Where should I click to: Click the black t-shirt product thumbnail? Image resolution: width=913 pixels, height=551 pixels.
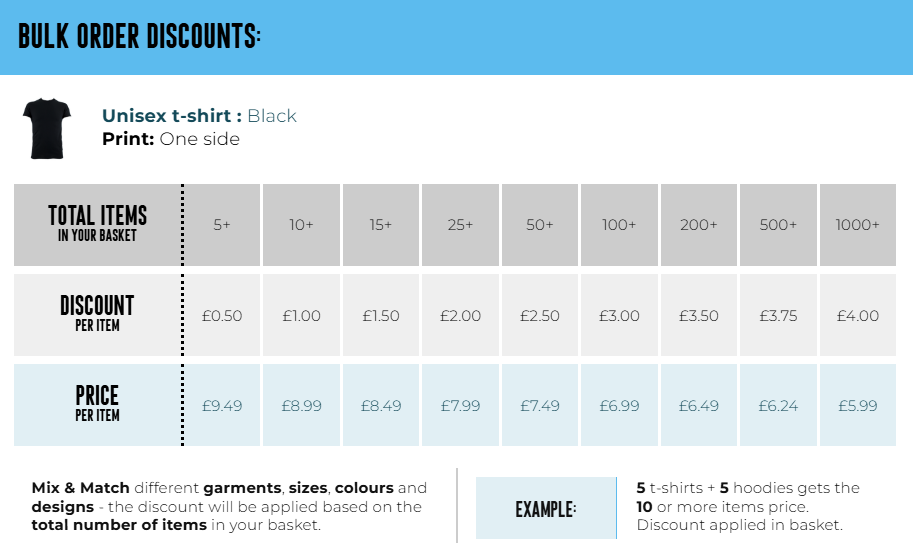(x=48, y=128)
